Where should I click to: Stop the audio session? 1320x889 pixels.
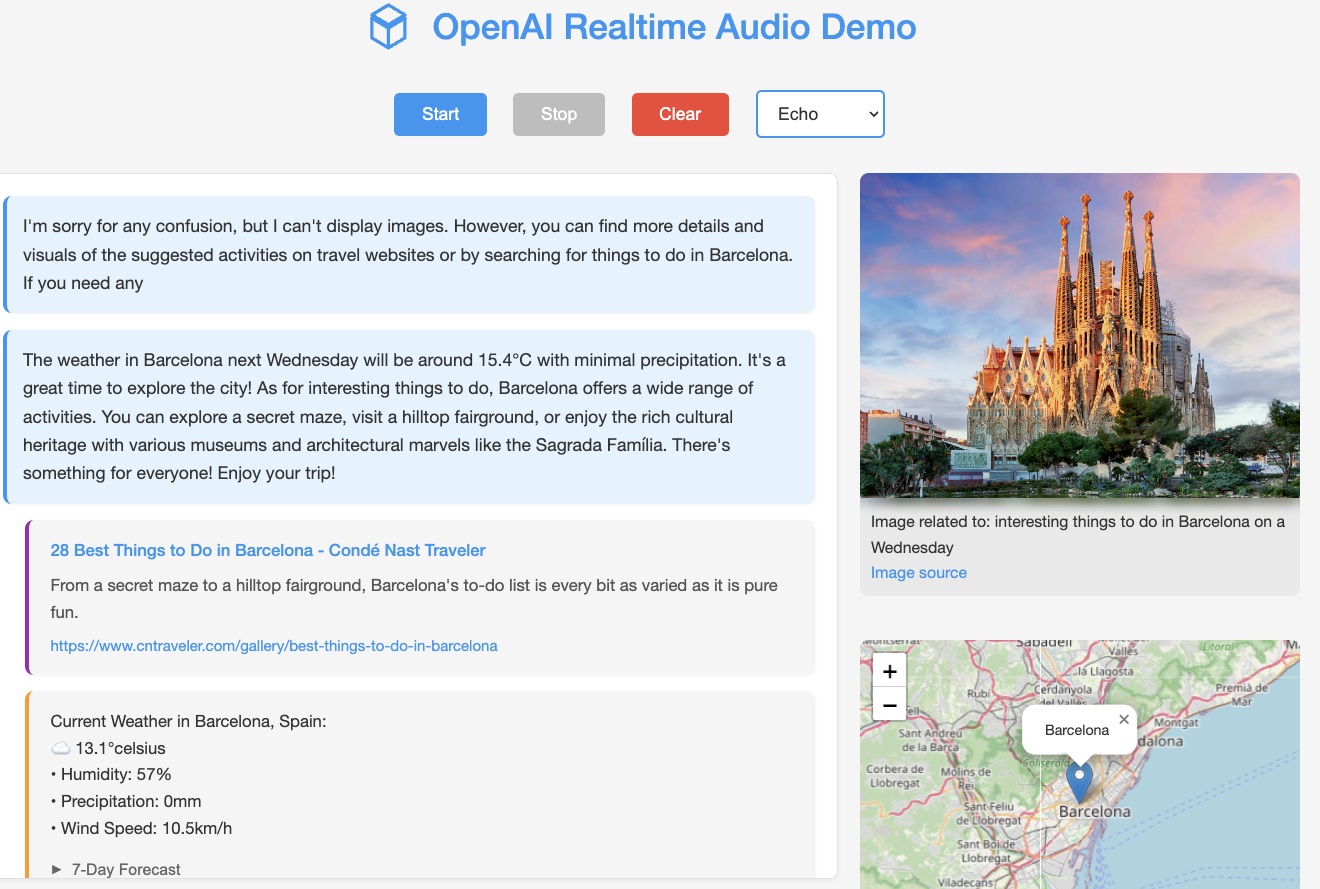click(558, 114)
